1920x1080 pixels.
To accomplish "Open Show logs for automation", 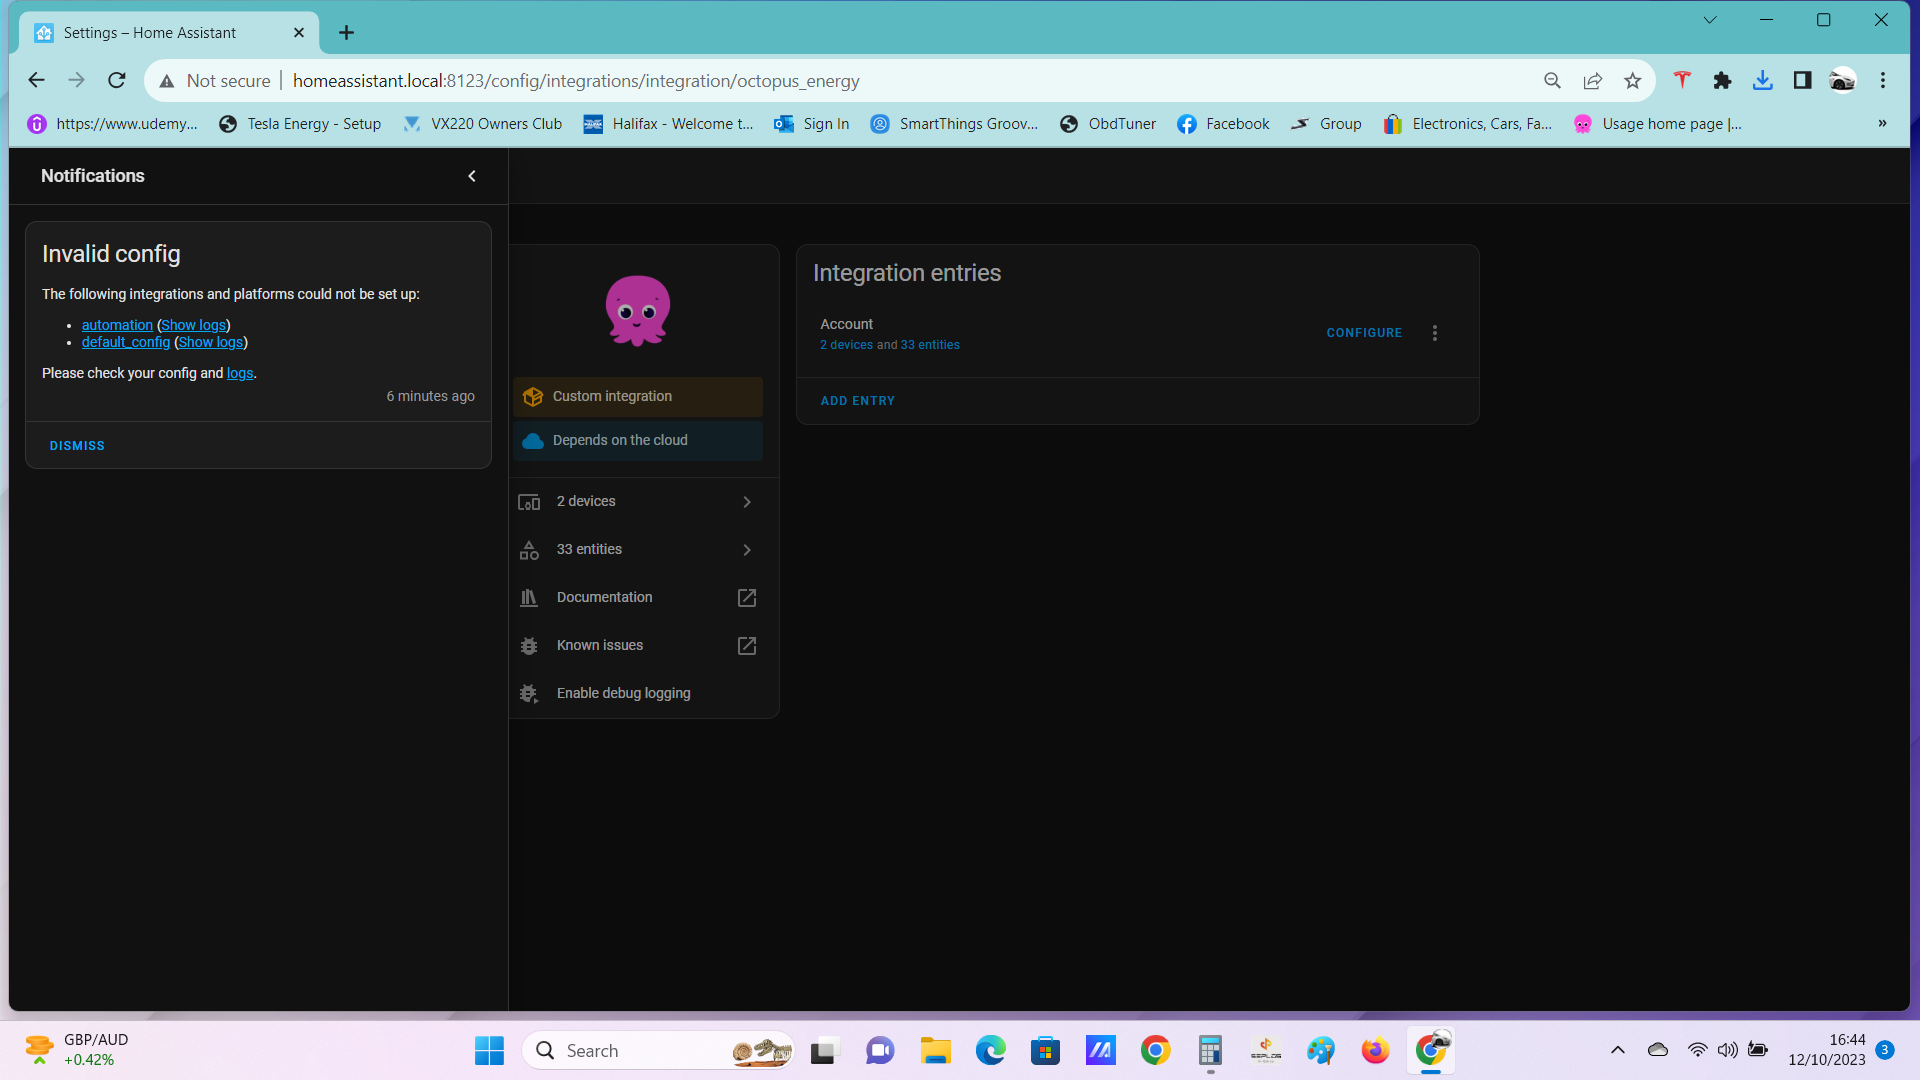I will [x=193, y=324].
